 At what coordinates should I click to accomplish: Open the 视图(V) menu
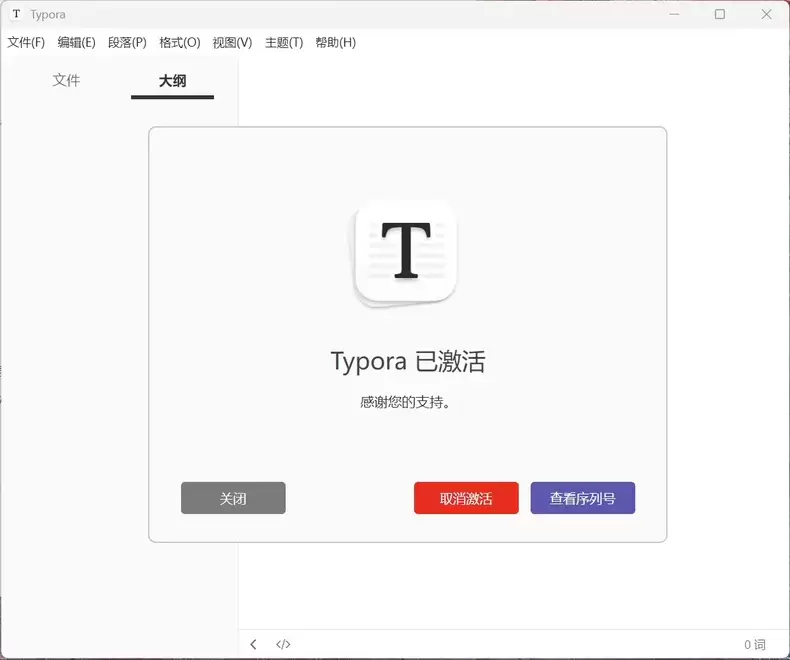(232, 42)
